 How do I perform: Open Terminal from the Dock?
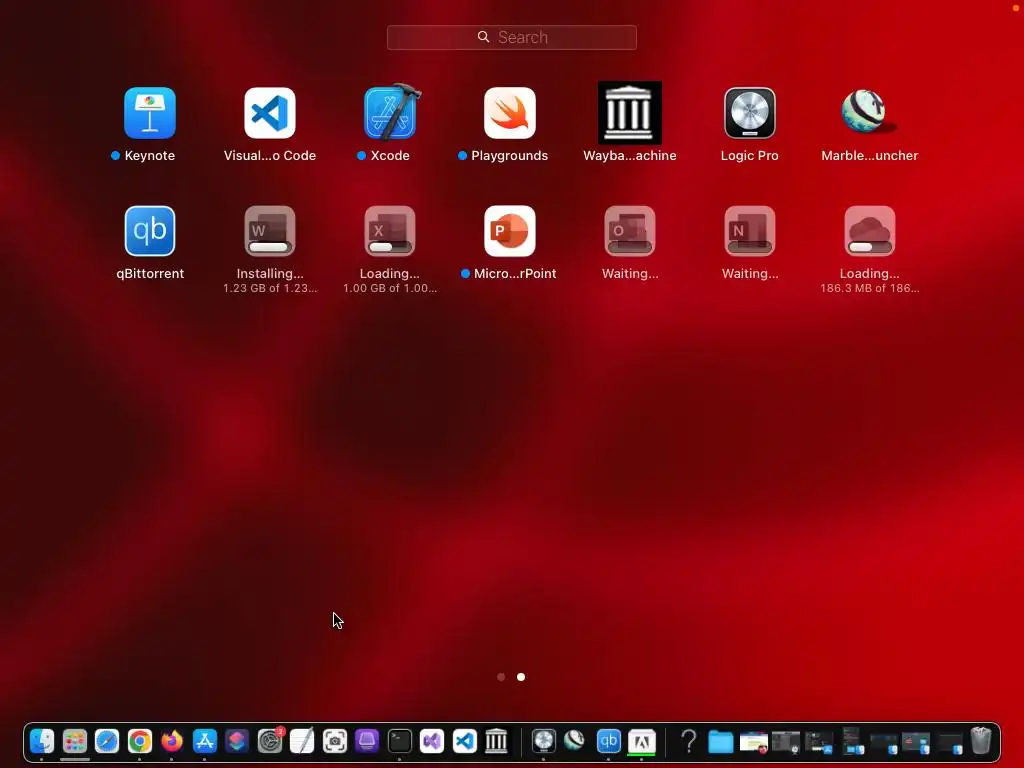pos(400,741)
